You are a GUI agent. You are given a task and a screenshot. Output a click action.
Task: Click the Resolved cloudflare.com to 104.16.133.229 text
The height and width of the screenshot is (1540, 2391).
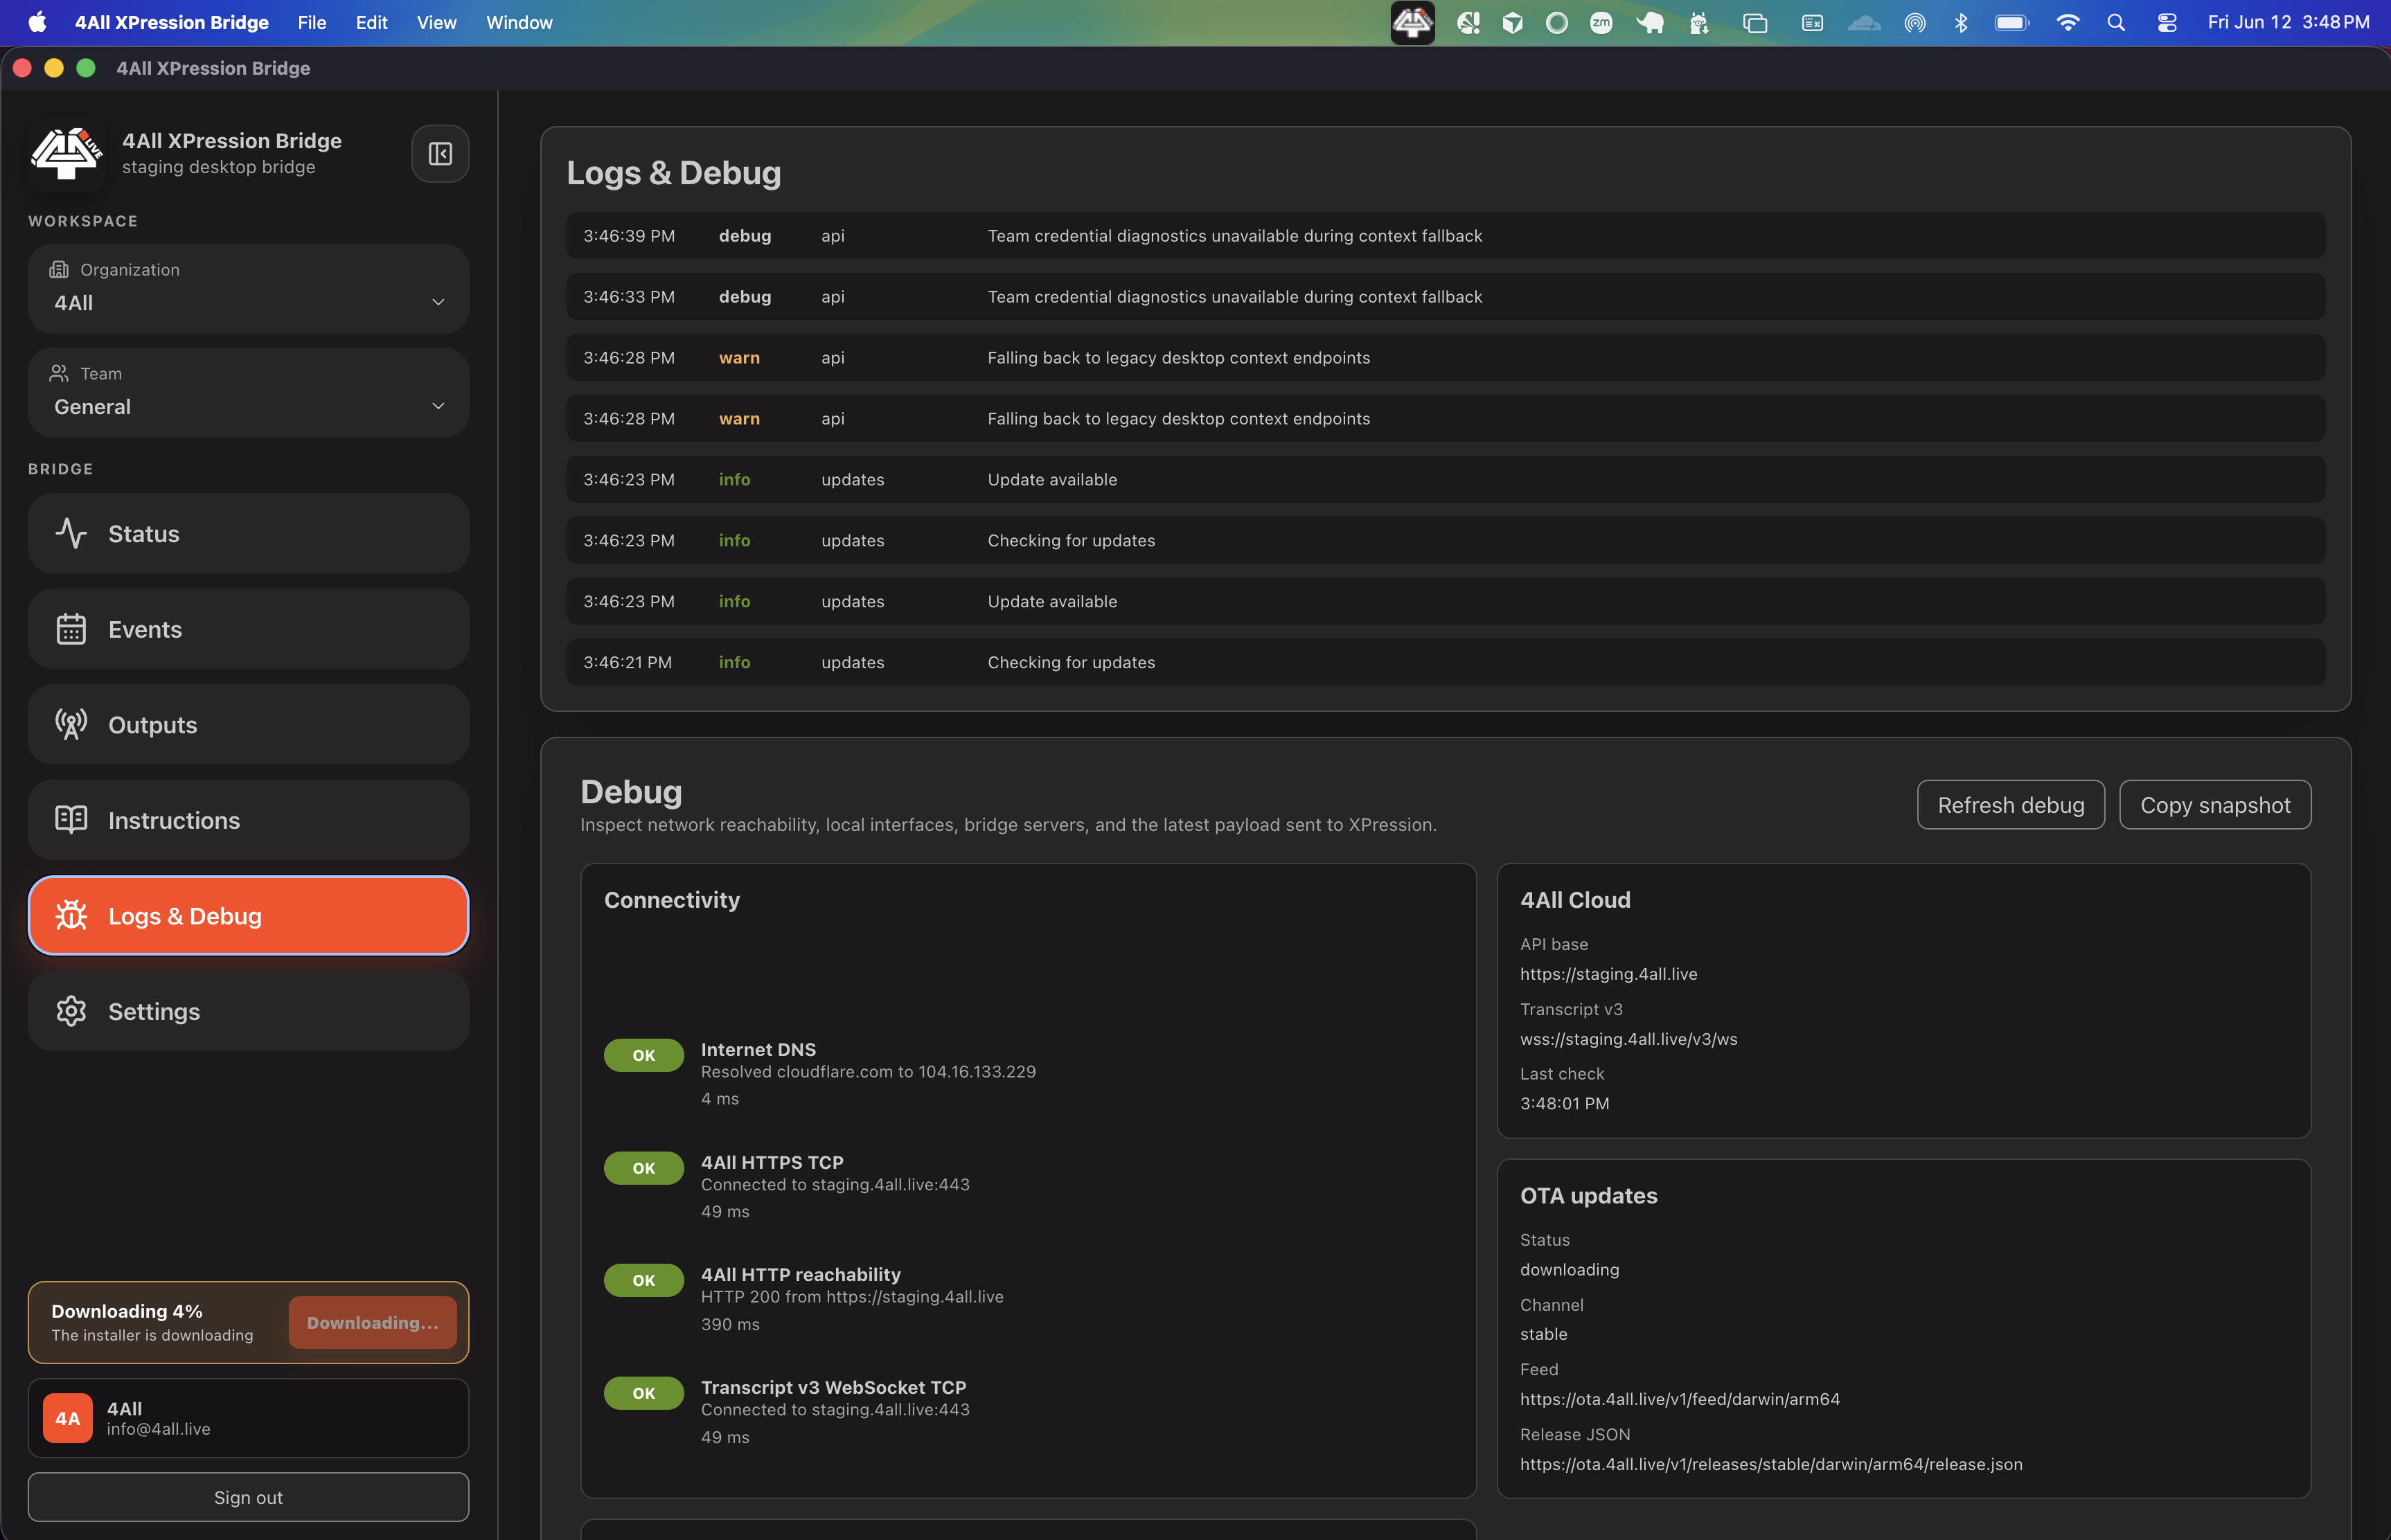point(868,1071)
